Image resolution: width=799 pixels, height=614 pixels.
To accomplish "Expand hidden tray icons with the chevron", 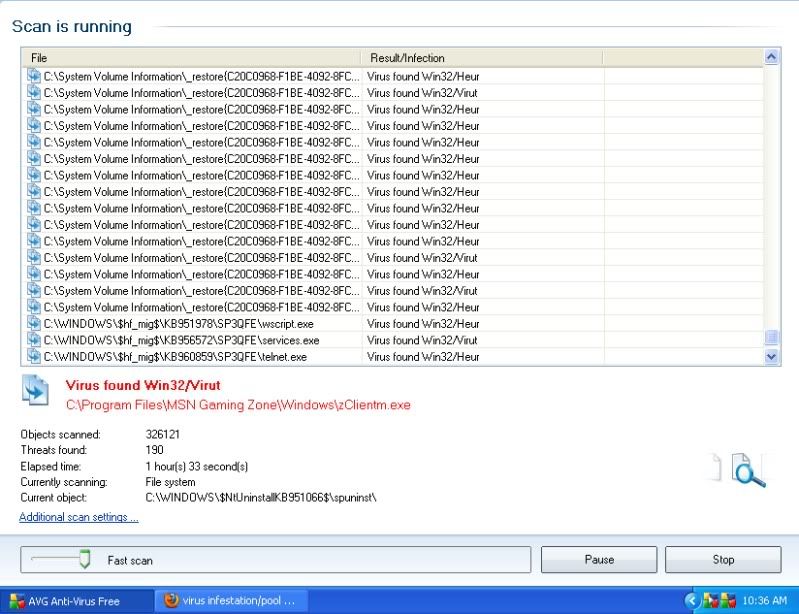I will [x=691, y=601].
